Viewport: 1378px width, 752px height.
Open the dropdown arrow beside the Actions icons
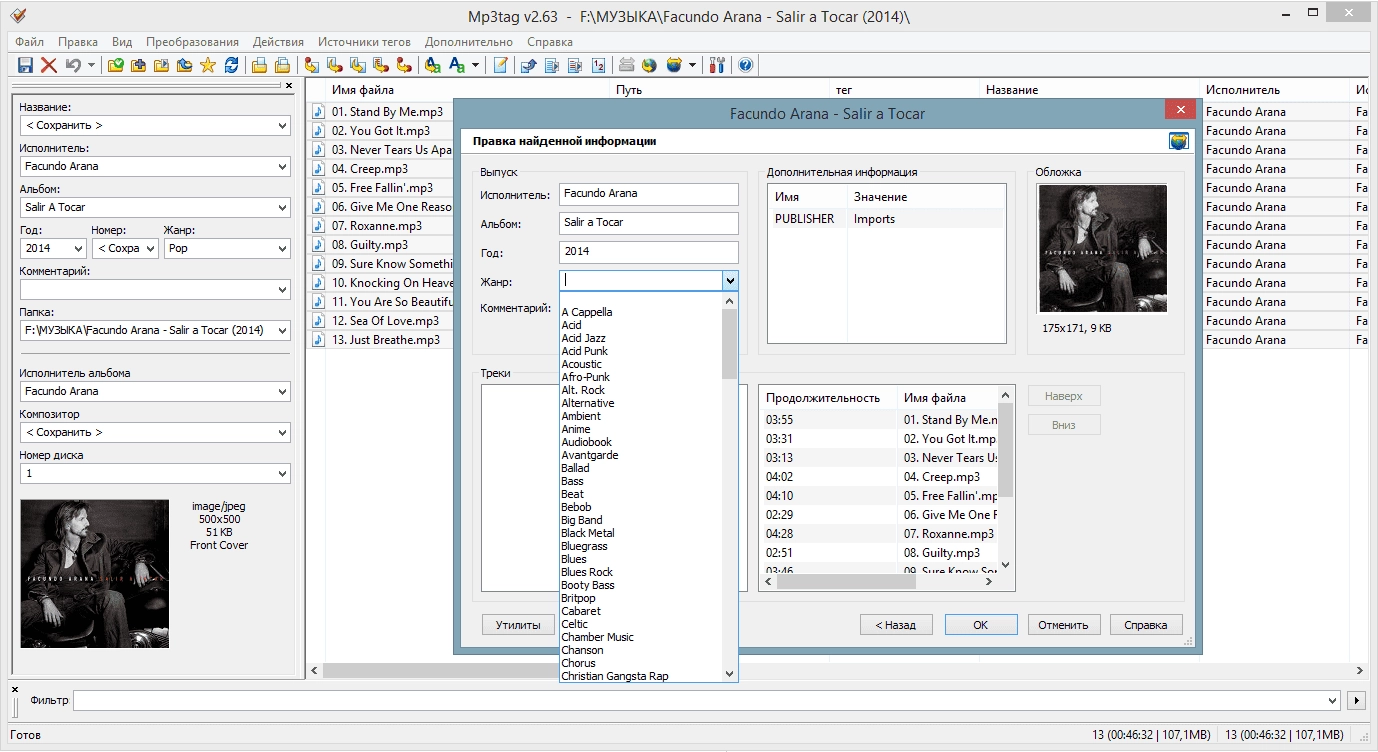475,65
